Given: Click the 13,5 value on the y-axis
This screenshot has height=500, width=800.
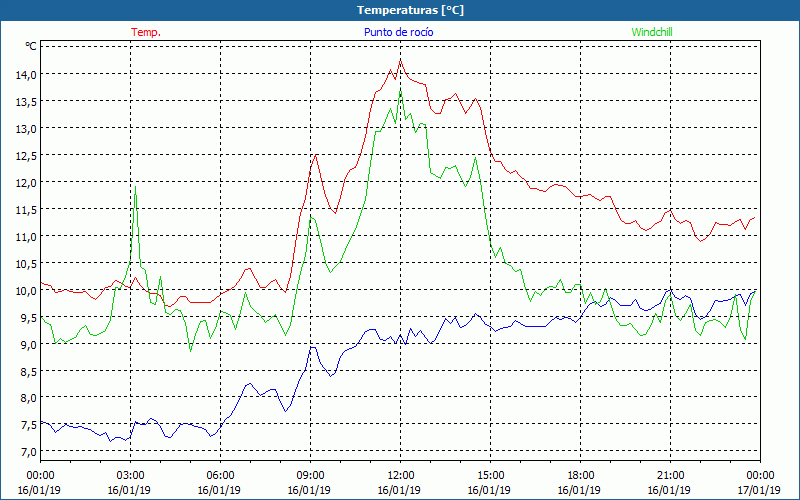Looking at the screenshot, I should pyautogui.click(x=26, y=102).
